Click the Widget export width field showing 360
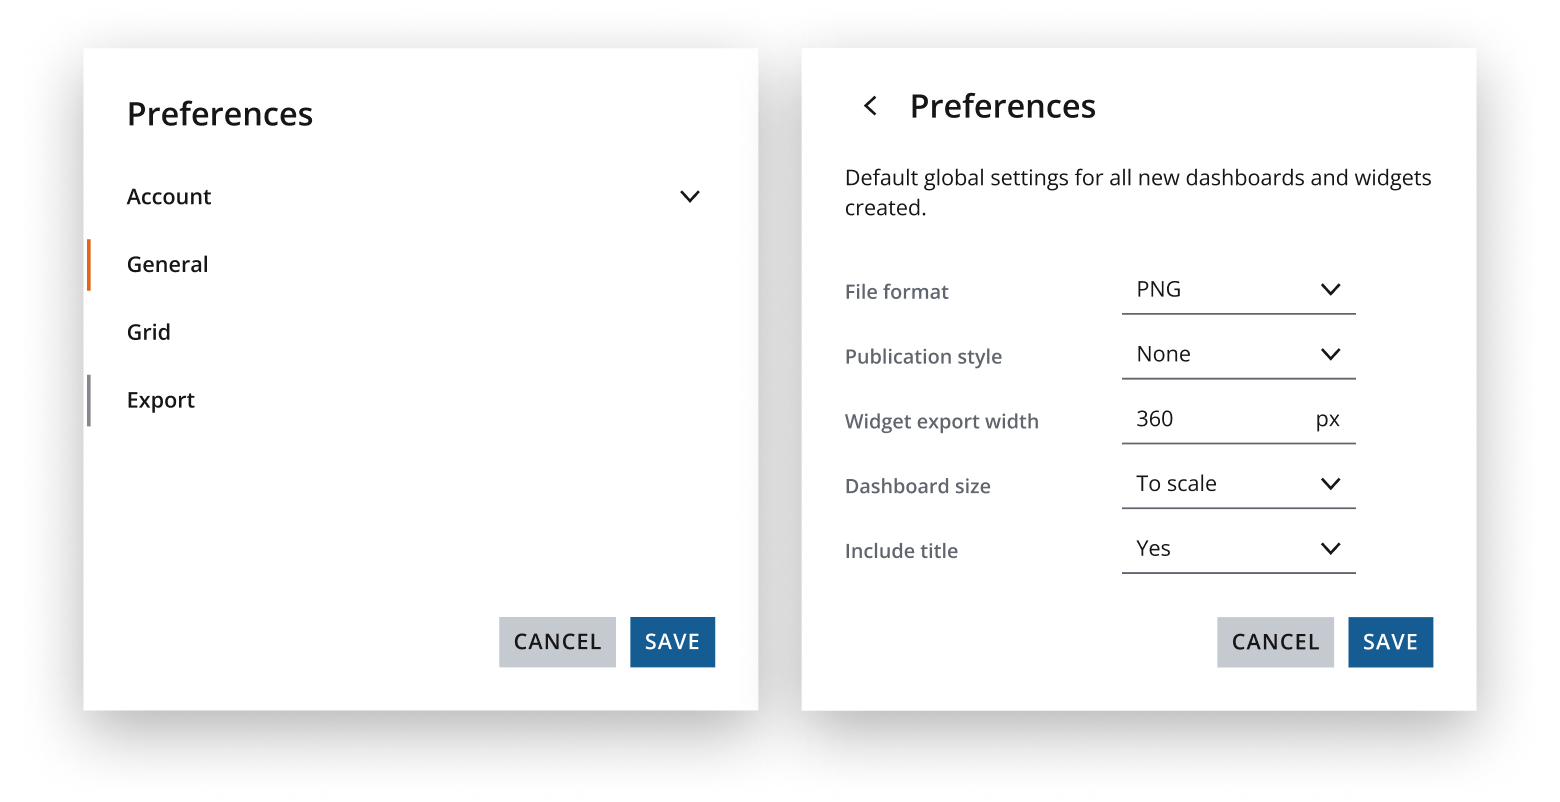 coord(1210,419)
